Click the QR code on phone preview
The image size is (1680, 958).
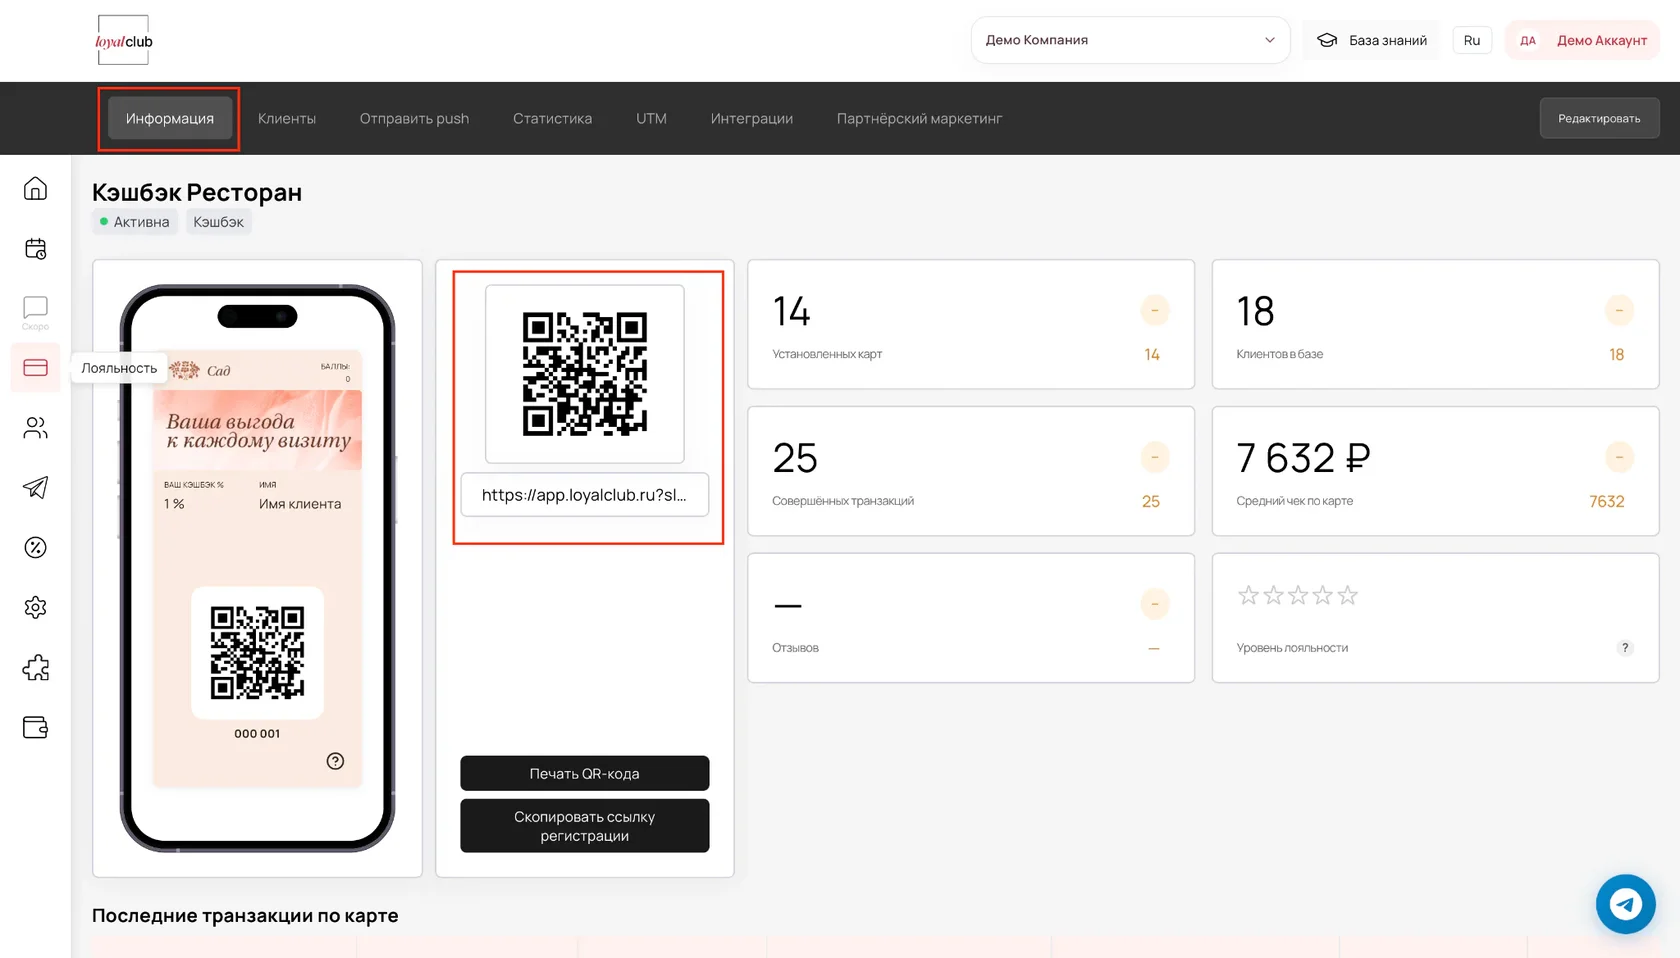(x=257, y=652)
